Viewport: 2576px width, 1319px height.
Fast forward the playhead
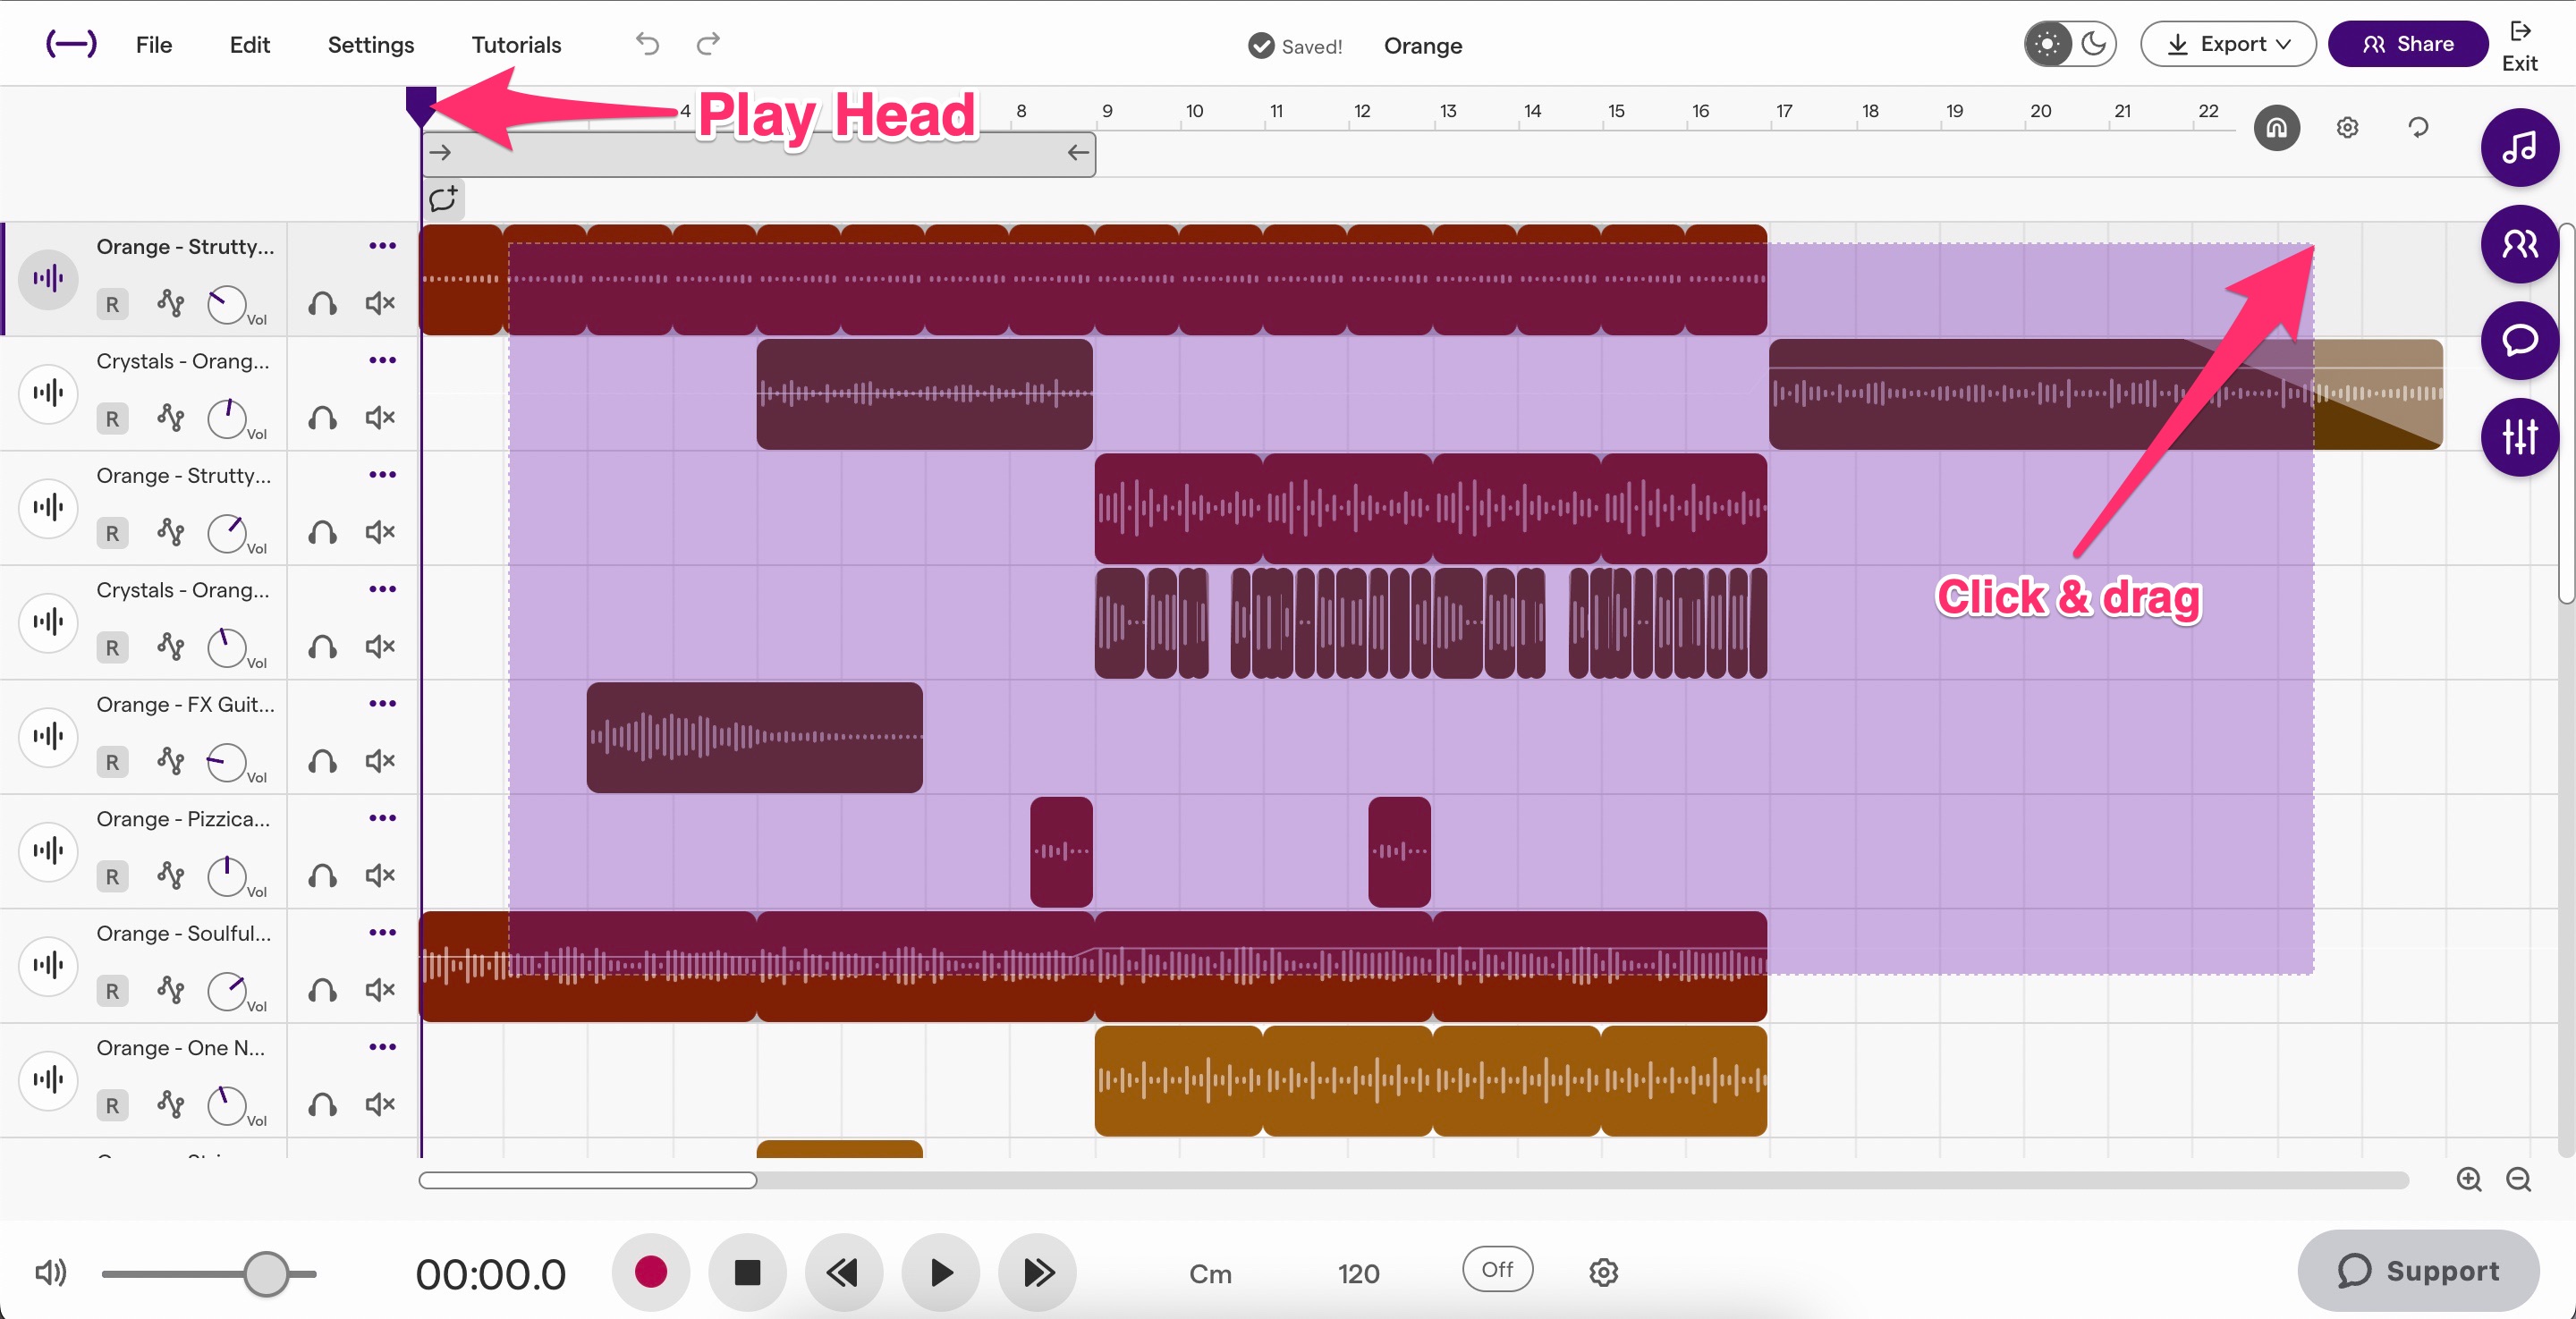(1037, 1272)
